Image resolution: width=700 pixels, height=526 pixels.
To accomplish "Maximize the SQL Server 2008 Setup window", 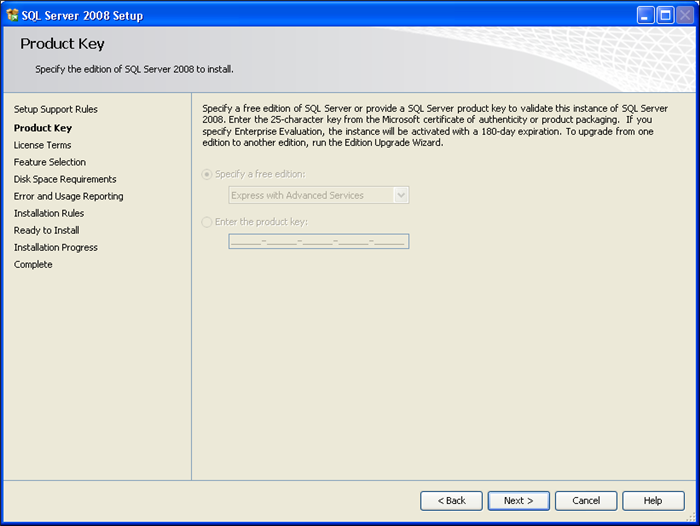I will 665,15.
